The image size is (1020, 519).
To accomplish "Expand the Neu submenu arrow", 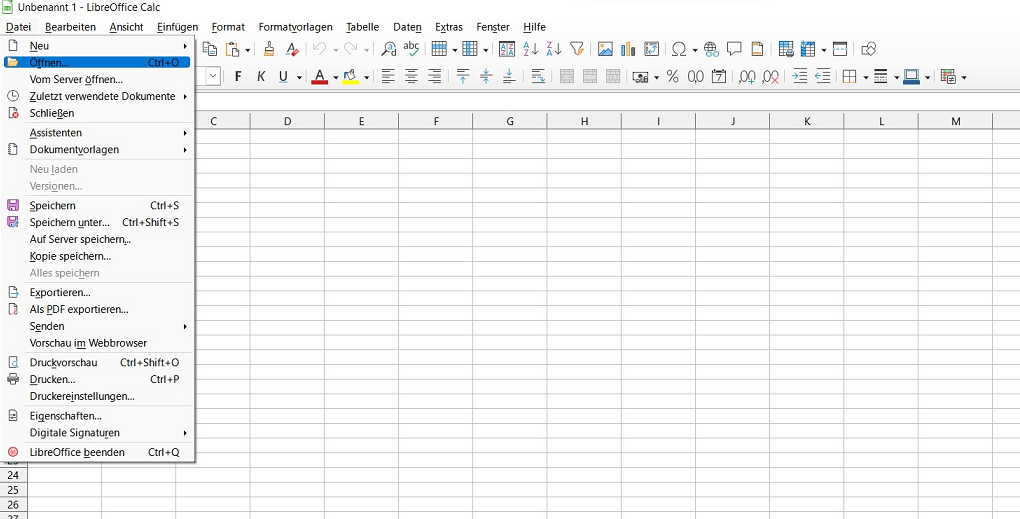I will 185,46.
